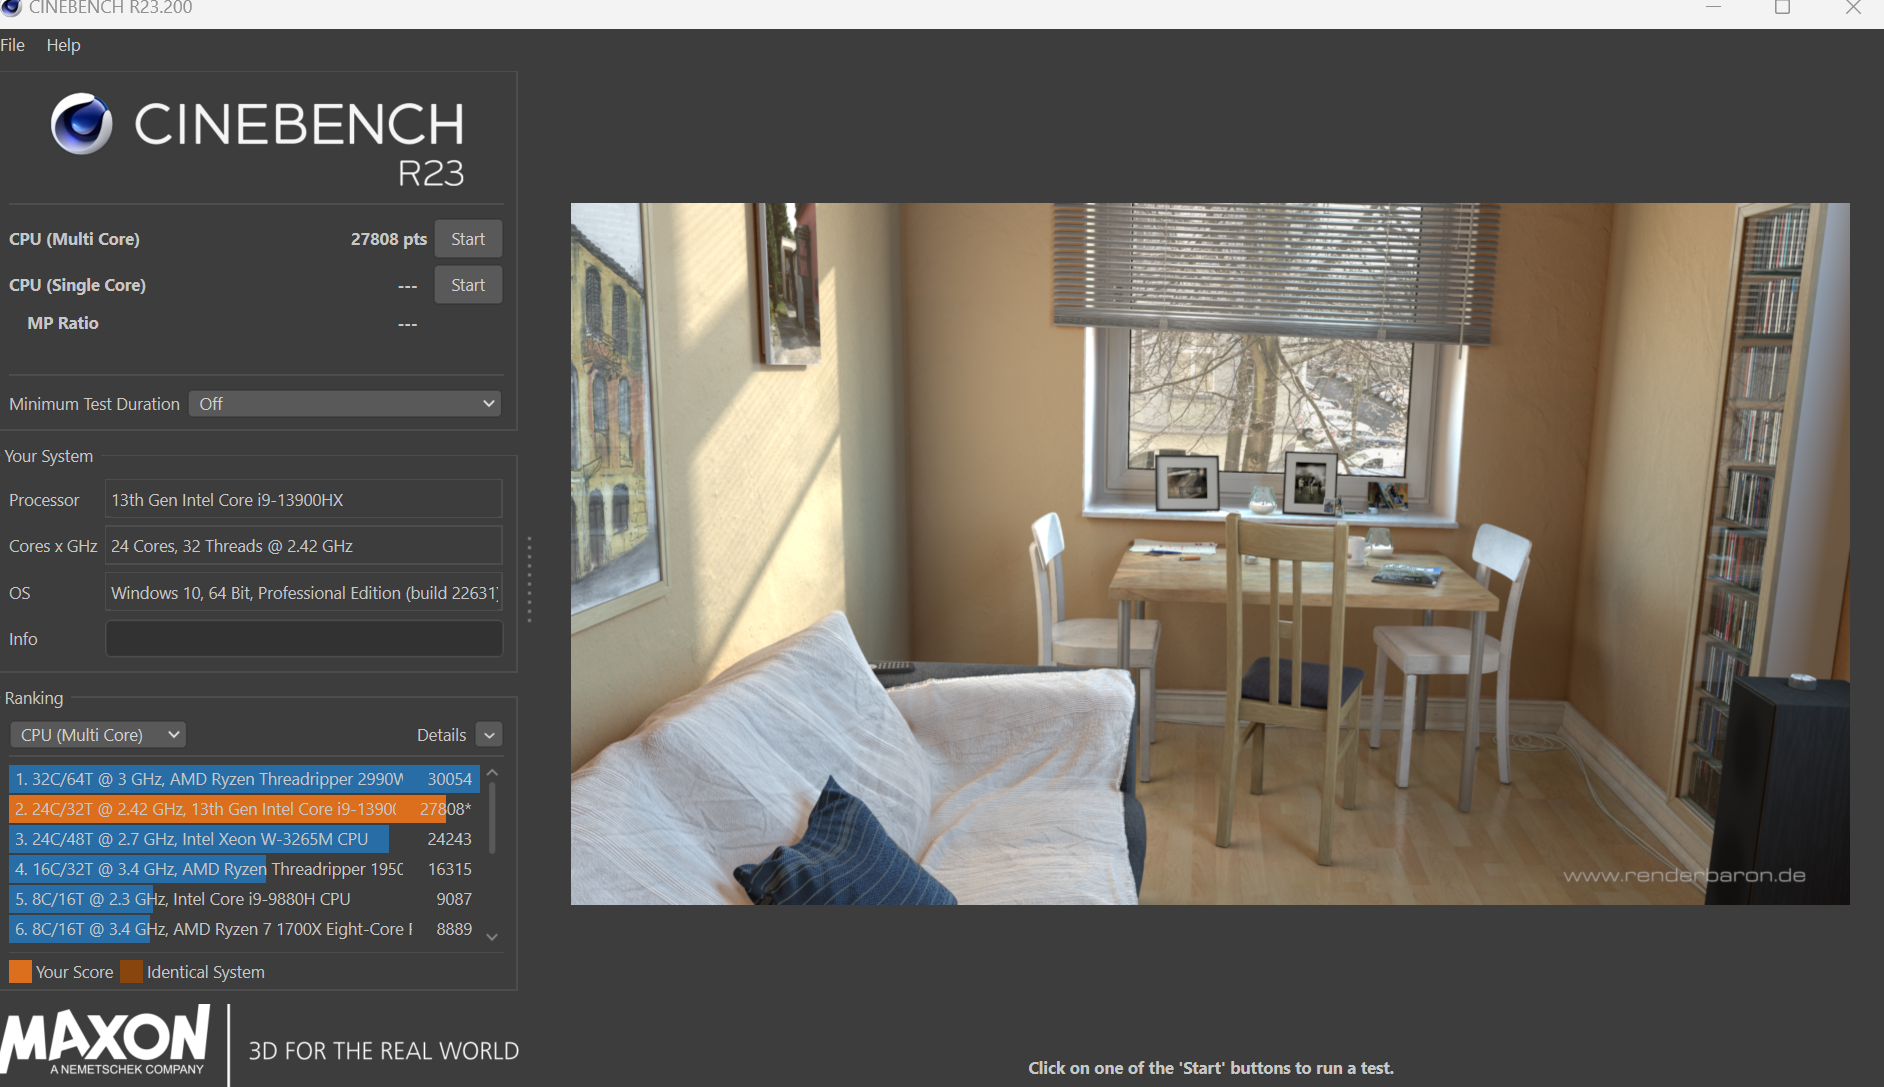Viewport: 1884px width, 1087px height.
Task: Click the brown Identical System legend swatch
Action: pos(131,971)
